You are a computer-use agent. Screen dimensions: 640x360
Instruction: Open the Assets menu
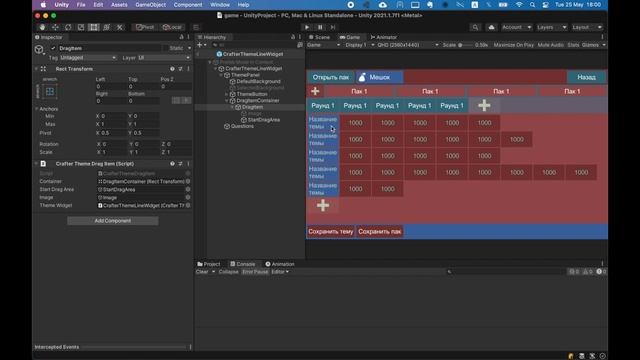tap(119, 5)
